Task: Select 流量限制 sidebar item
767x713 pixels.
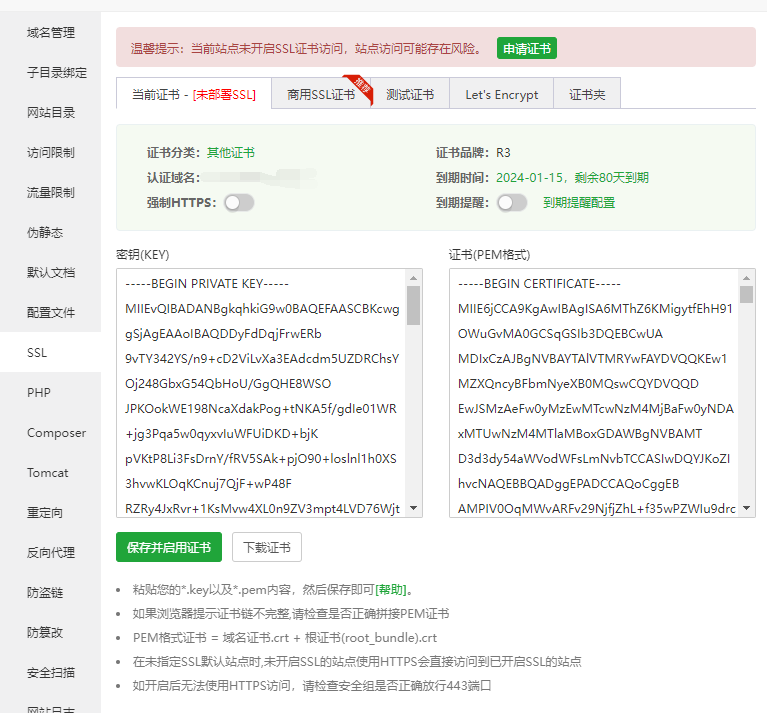Action: 50,193
